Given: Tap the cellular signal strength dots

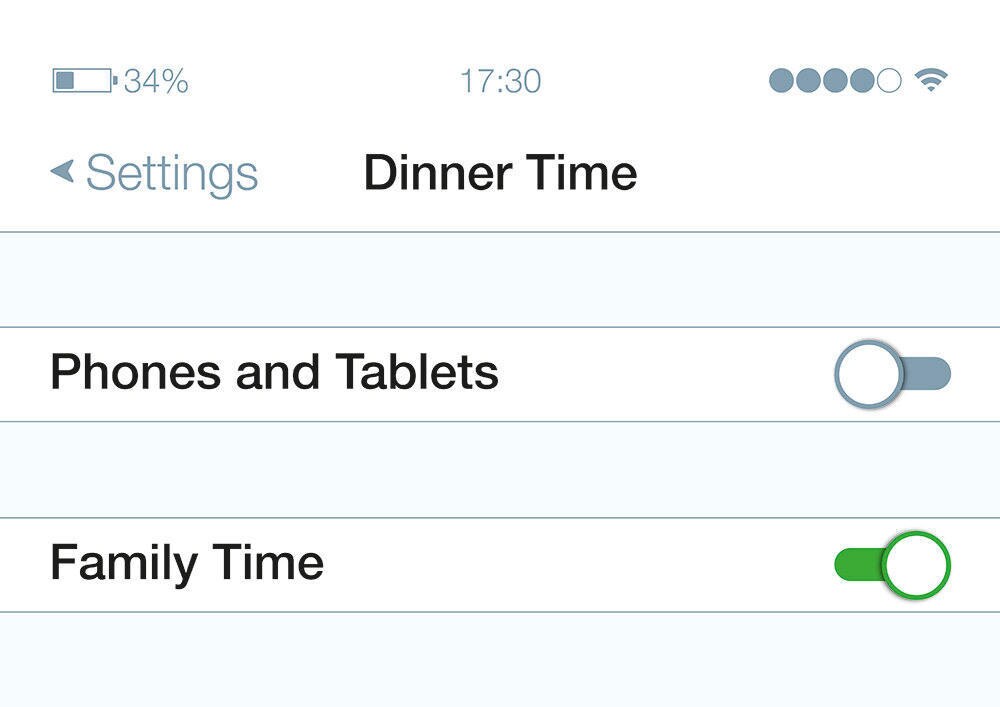Looking at the screenshot, I should [835, 81].
